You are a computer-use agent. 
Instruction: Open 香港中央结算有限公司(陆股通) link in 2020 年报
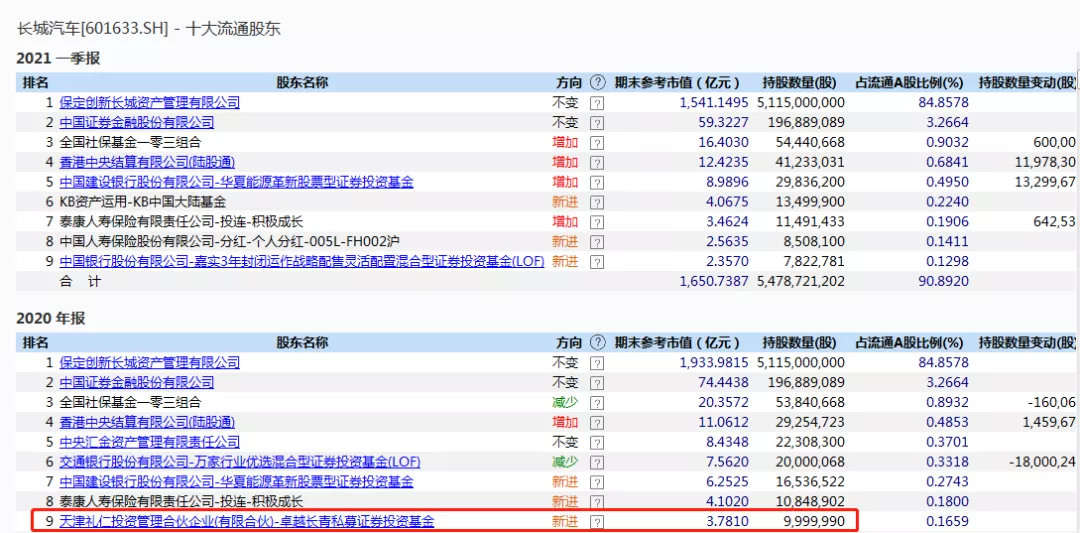[x=147, y=422]
